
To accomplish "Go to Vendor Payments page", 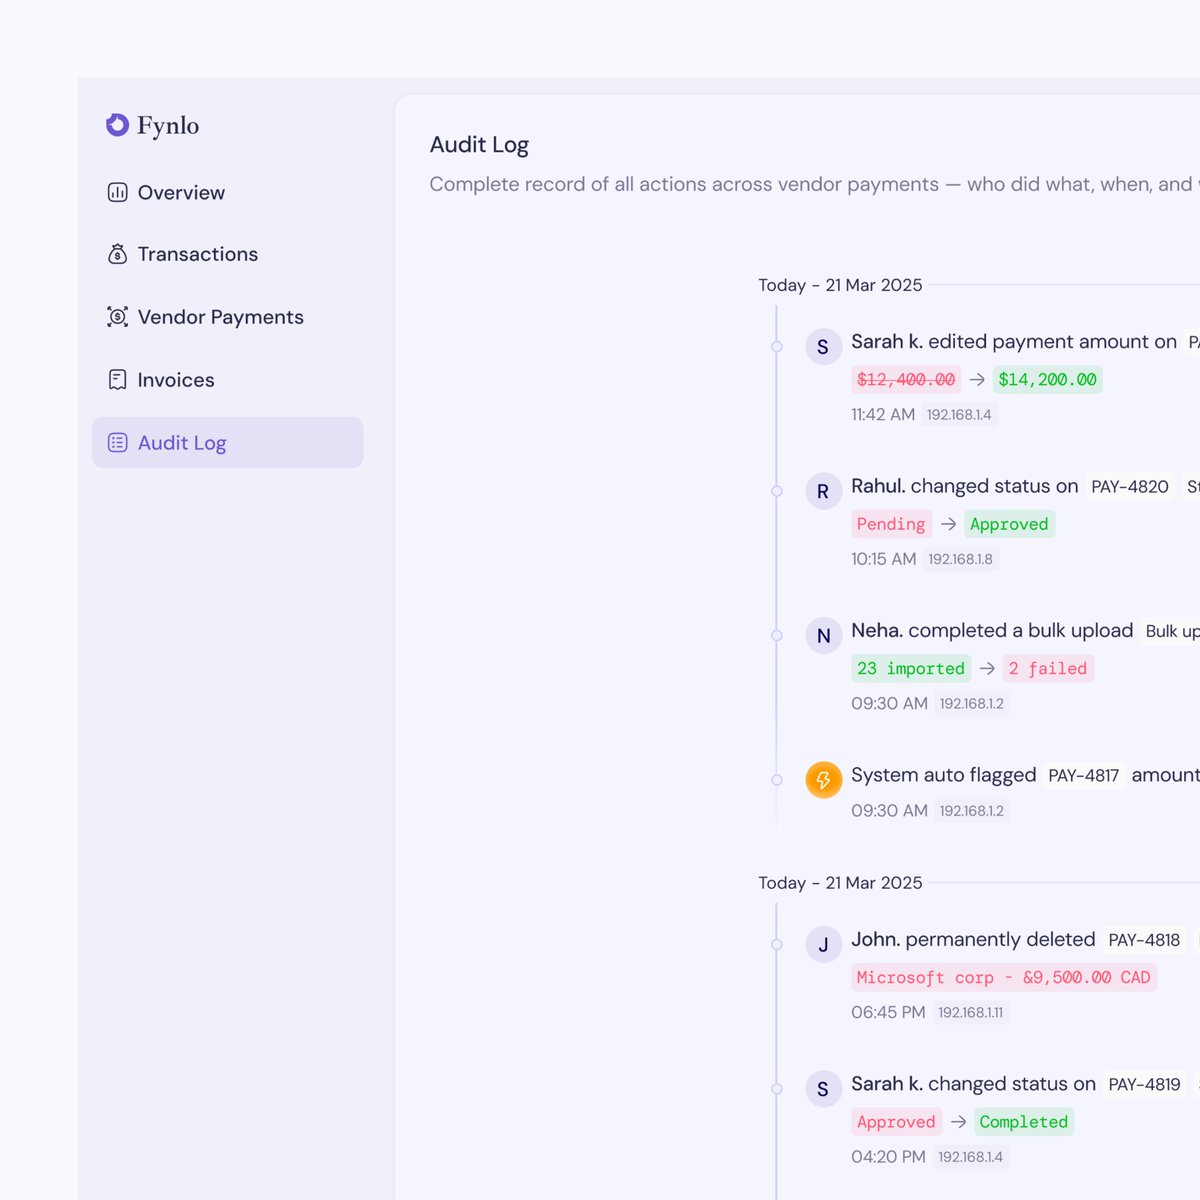I will tap(228, 317).
